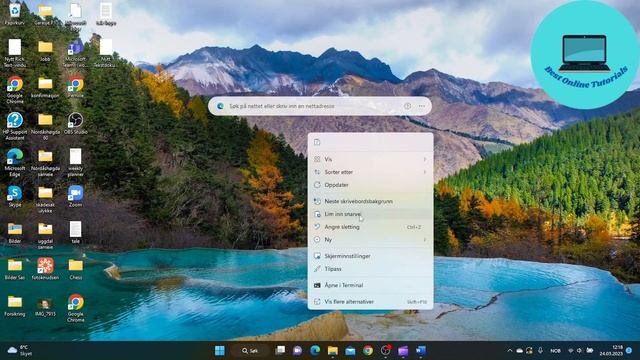The height and width of the screenshot is (360, 640).
Task: Select the fotoknudsen shortcut icon
Action: [45, 269]
